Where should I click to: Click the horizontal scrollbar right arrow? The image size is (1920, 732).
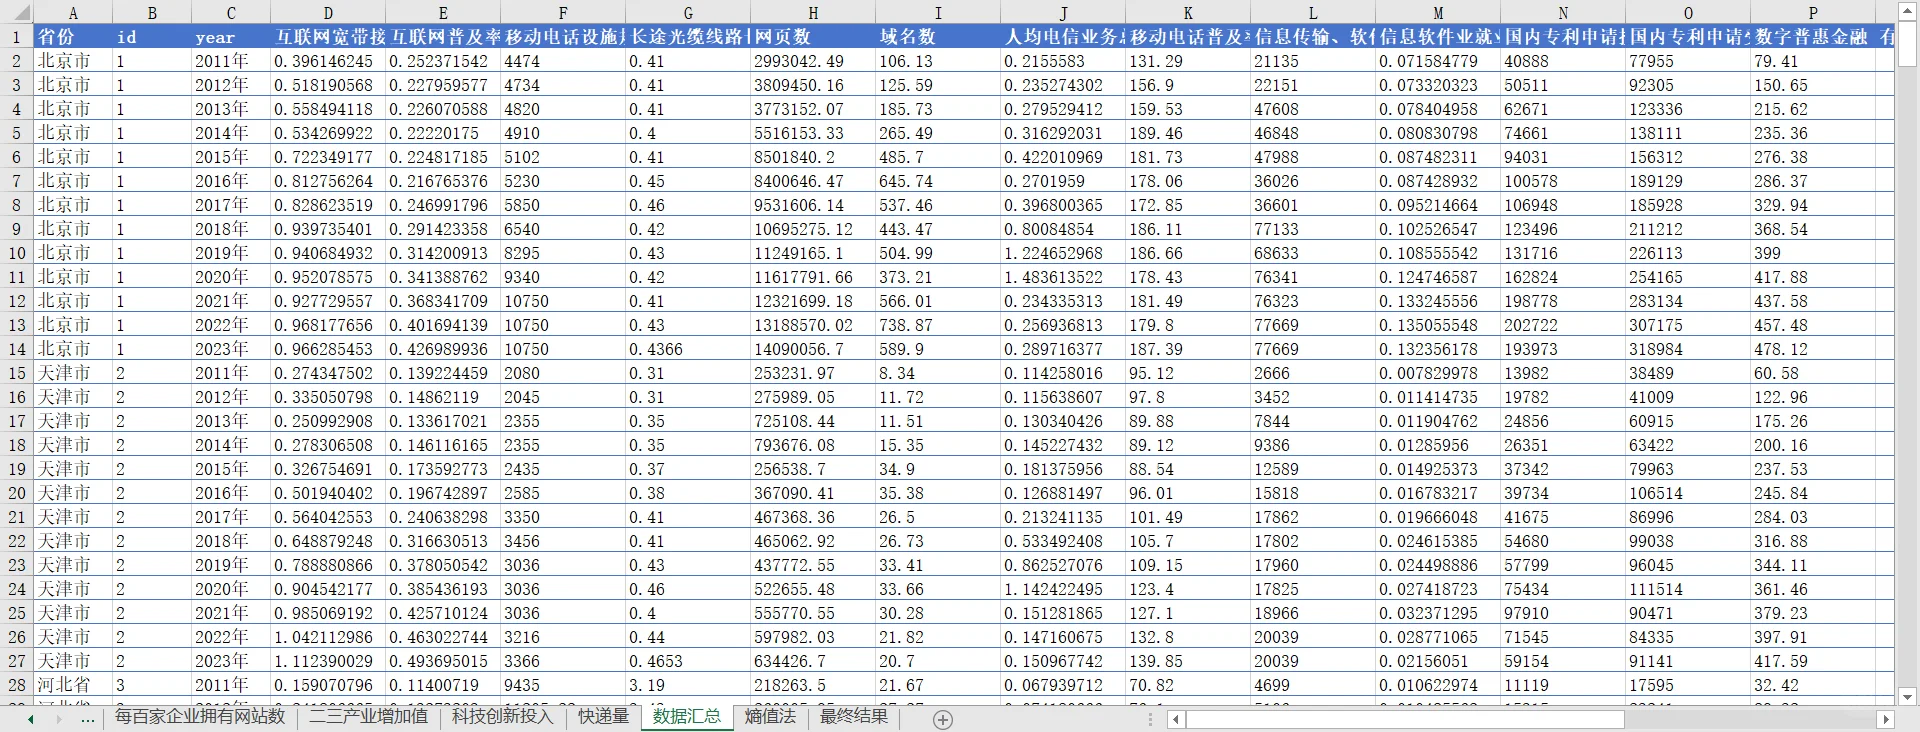[1886, 719]
